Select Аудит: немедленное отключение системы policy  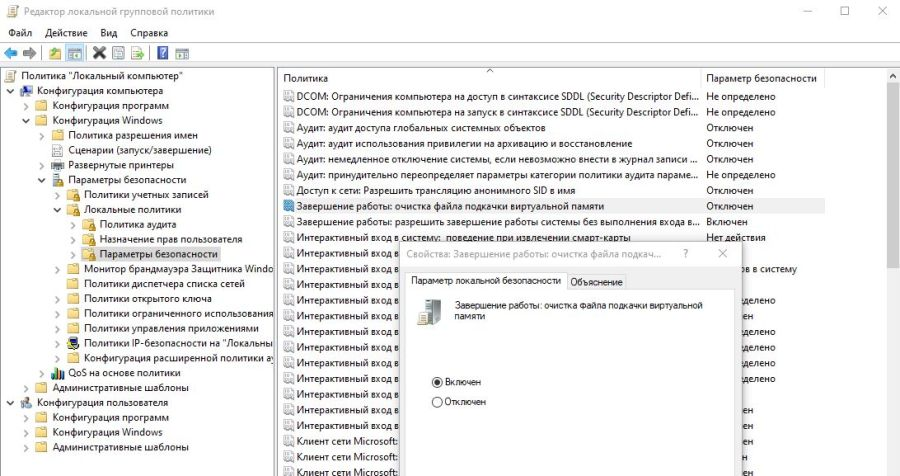[x=497, y=160]
